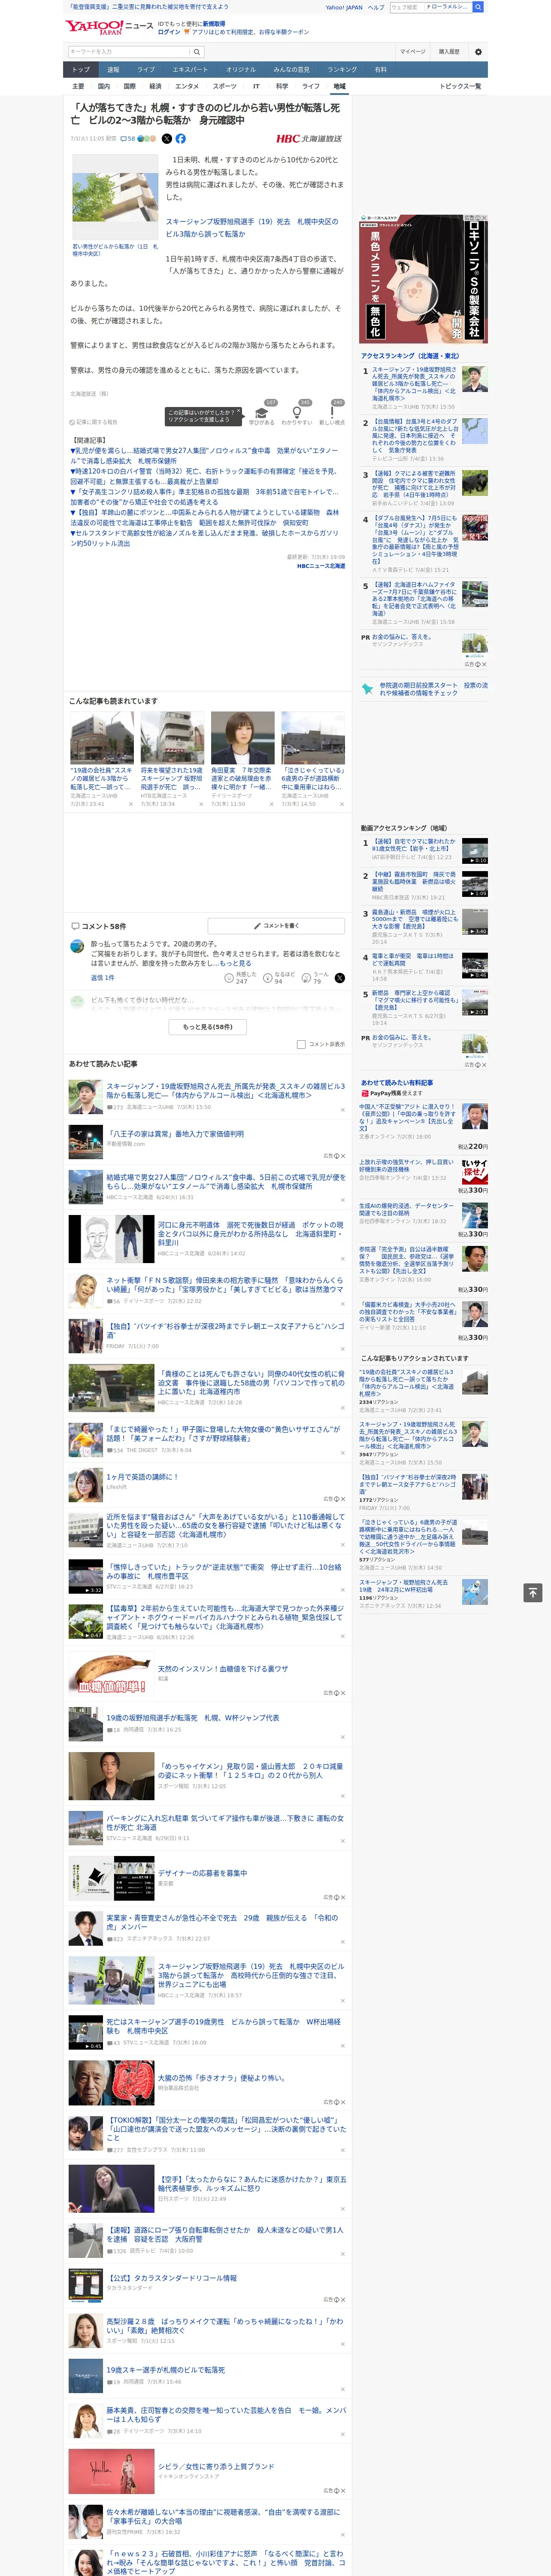This screenshot has width=551, height=2576.
Task: Open トピックス一覧 link
Action: pyautogui.click(x=460, y=86)
